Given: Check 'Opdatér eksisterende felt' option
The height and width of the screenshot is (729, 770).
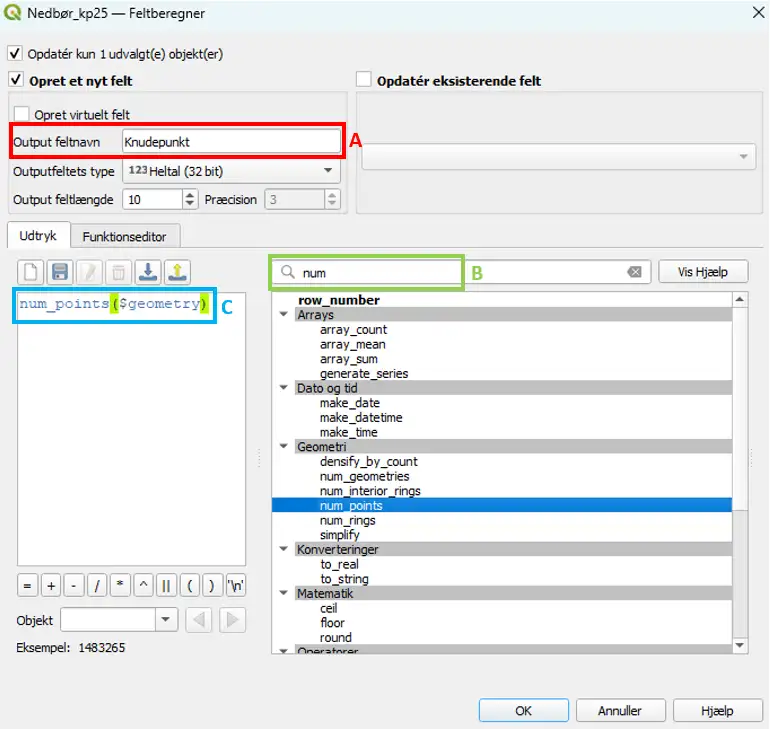Looking at the screenshot, I should coord(364,80).
